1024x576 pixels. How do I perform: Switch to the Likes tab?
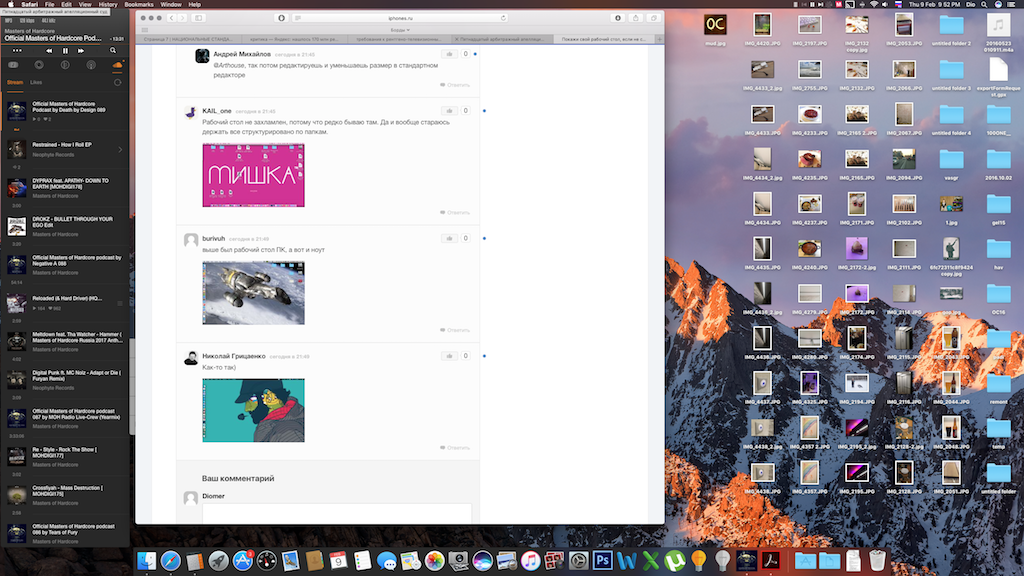pyautogui.click(x=36, y=82)
